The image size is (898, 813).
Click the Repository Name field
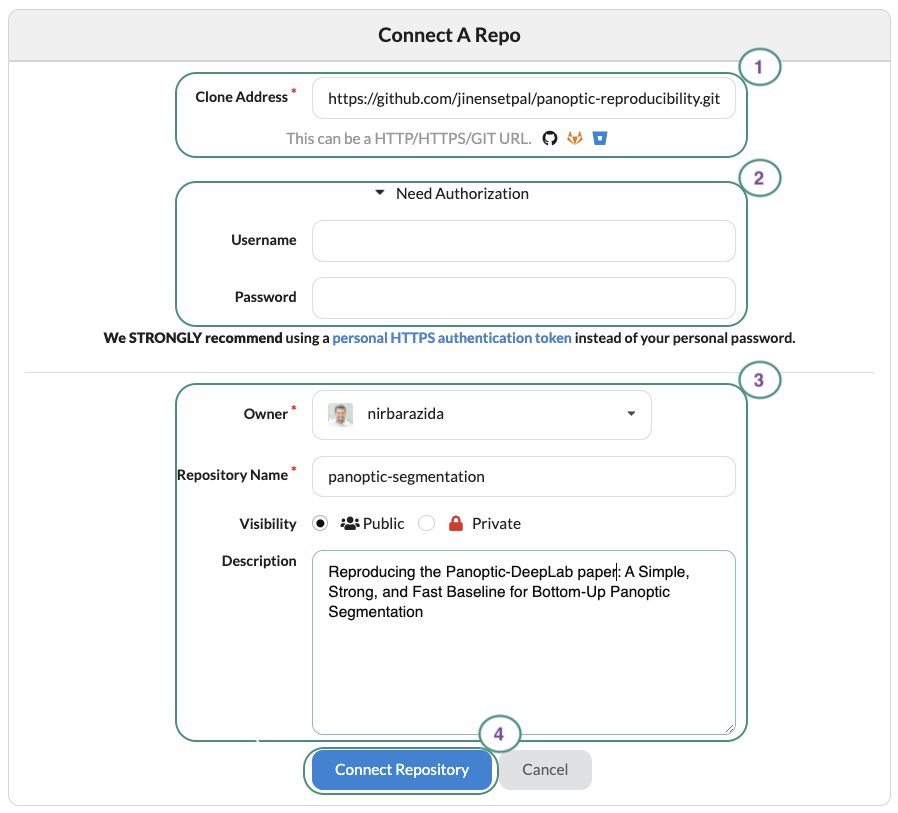[x=524, y=477]
